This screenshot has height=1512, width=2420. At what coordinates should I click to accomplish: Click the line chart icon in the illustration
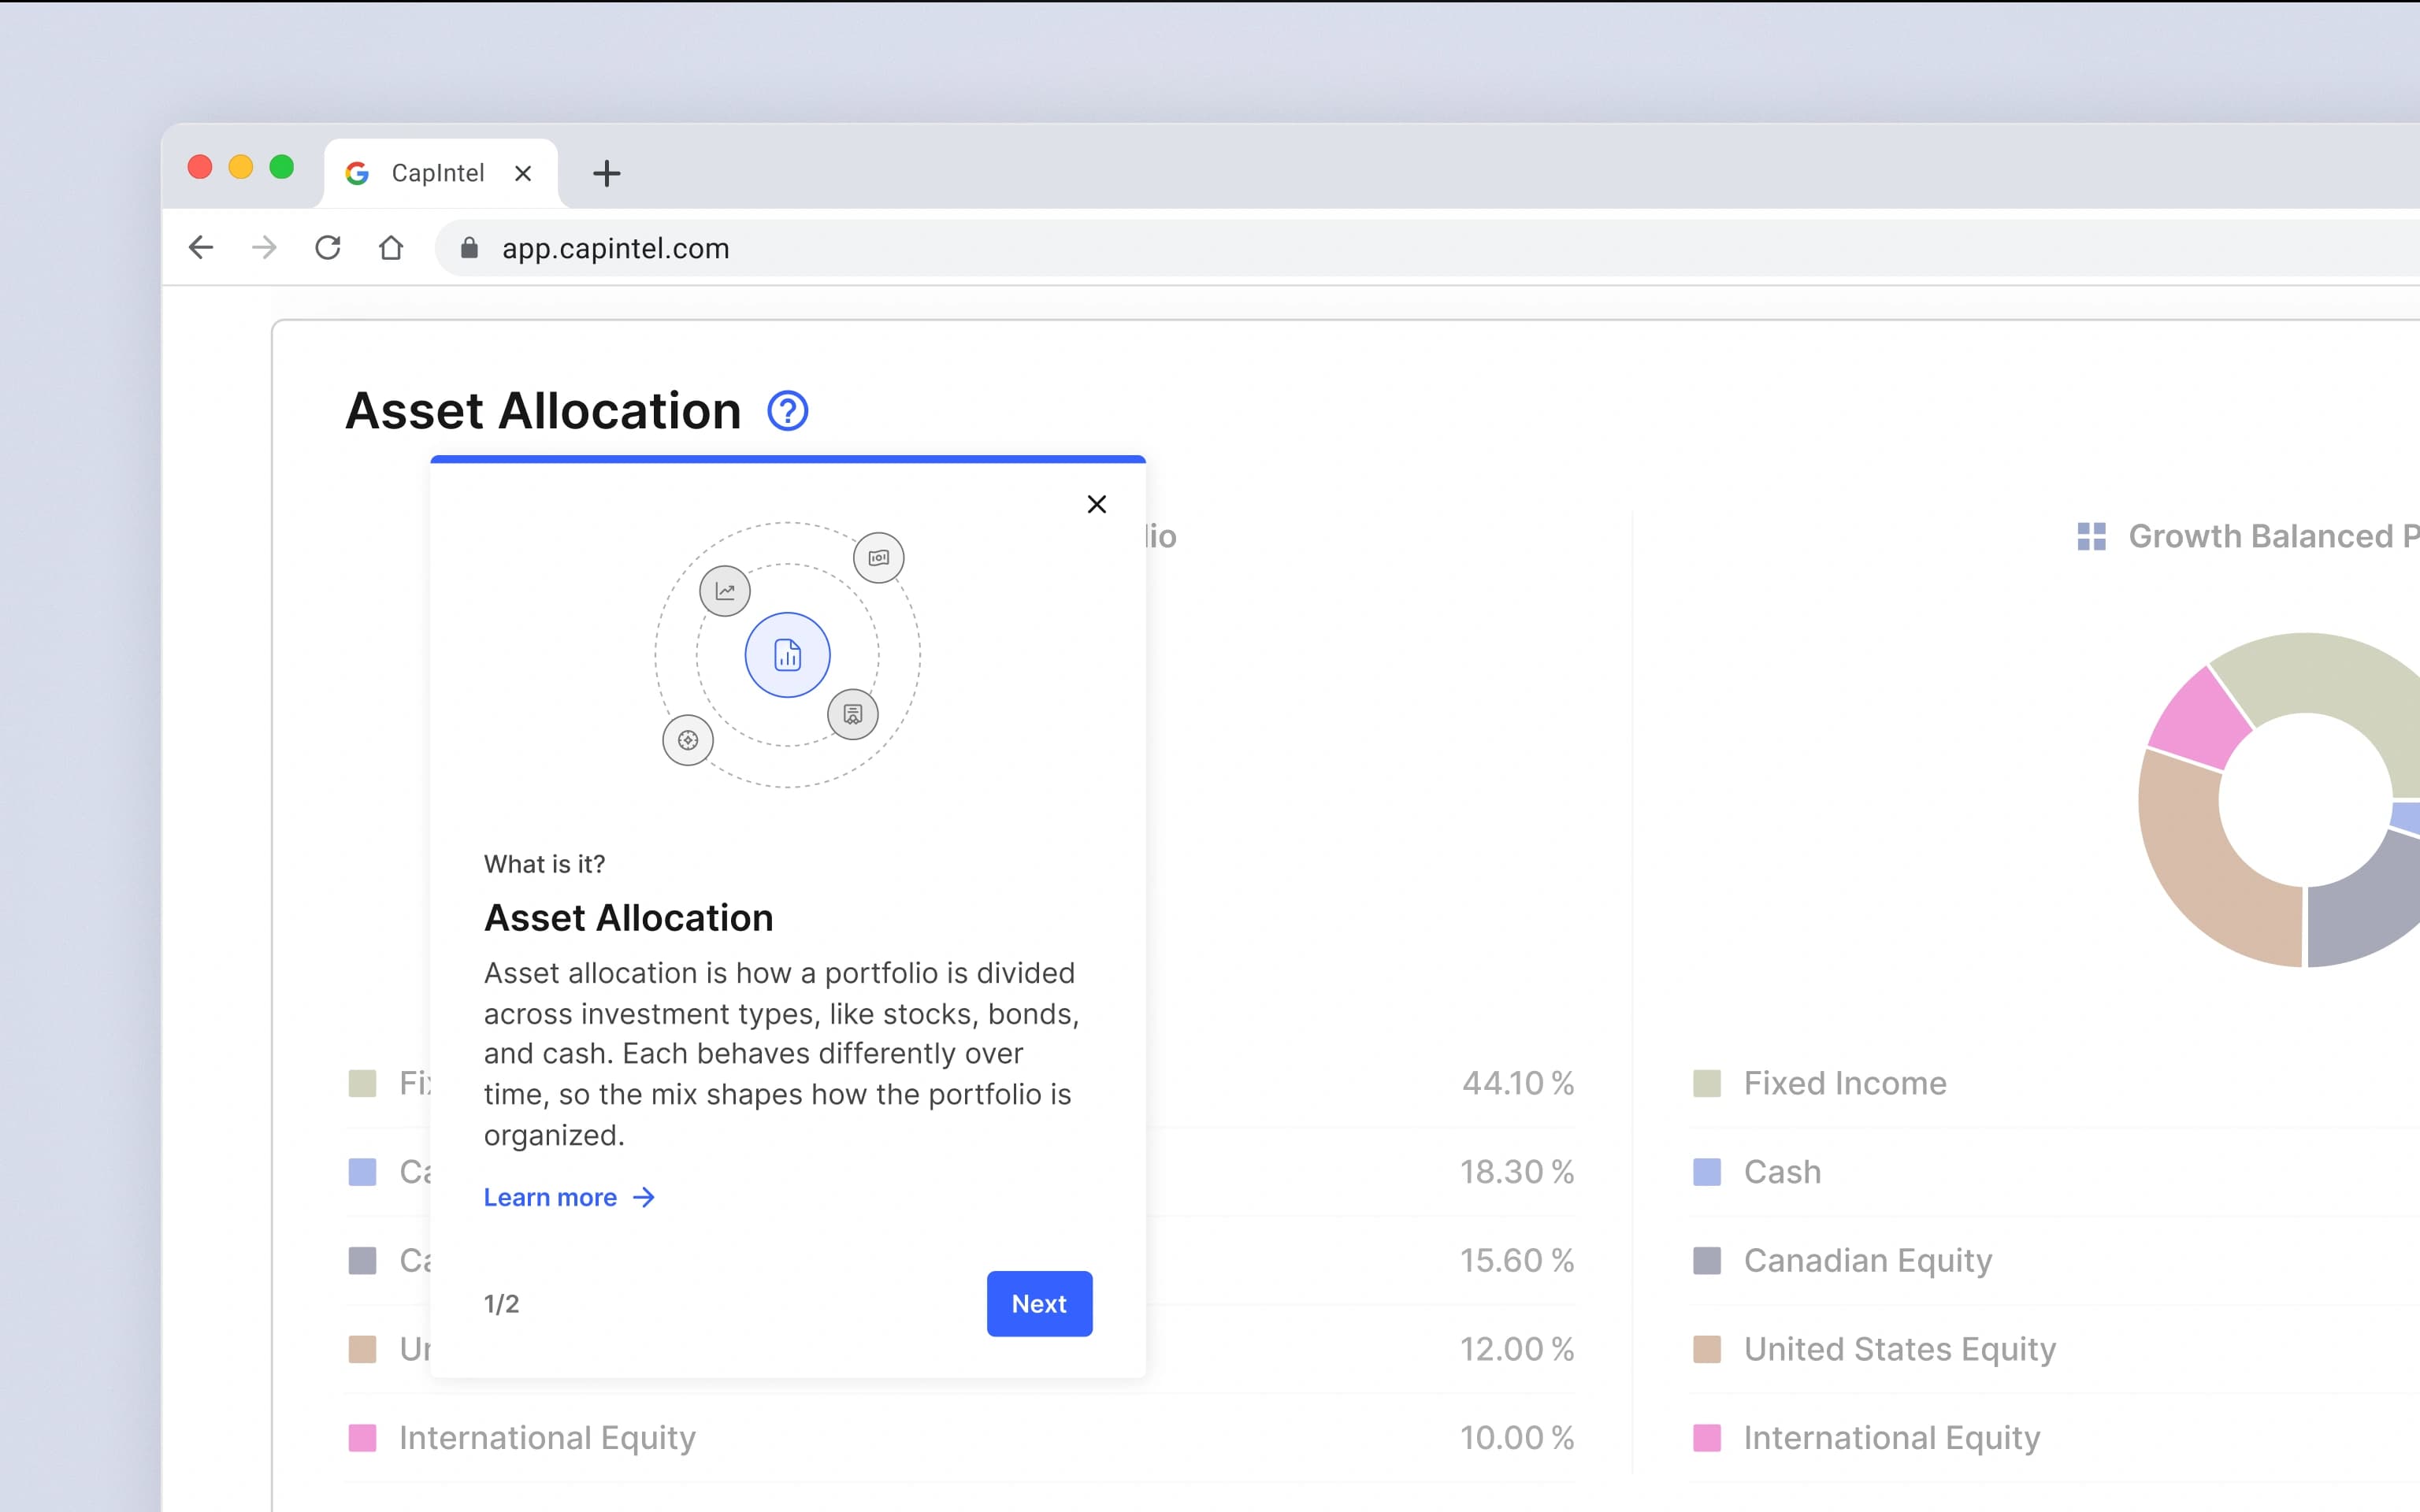coord(725,591)
